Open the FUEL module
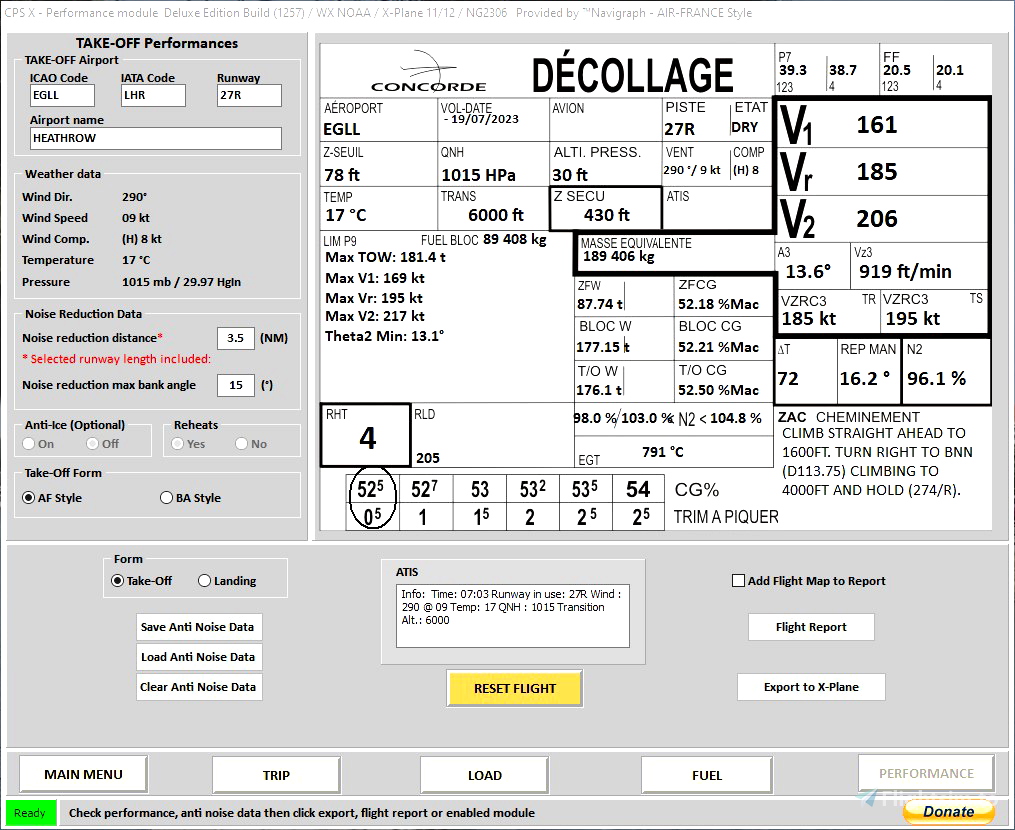Image resolution: width=1015 pixels, height=830 pixels. (x=707, y=775)
